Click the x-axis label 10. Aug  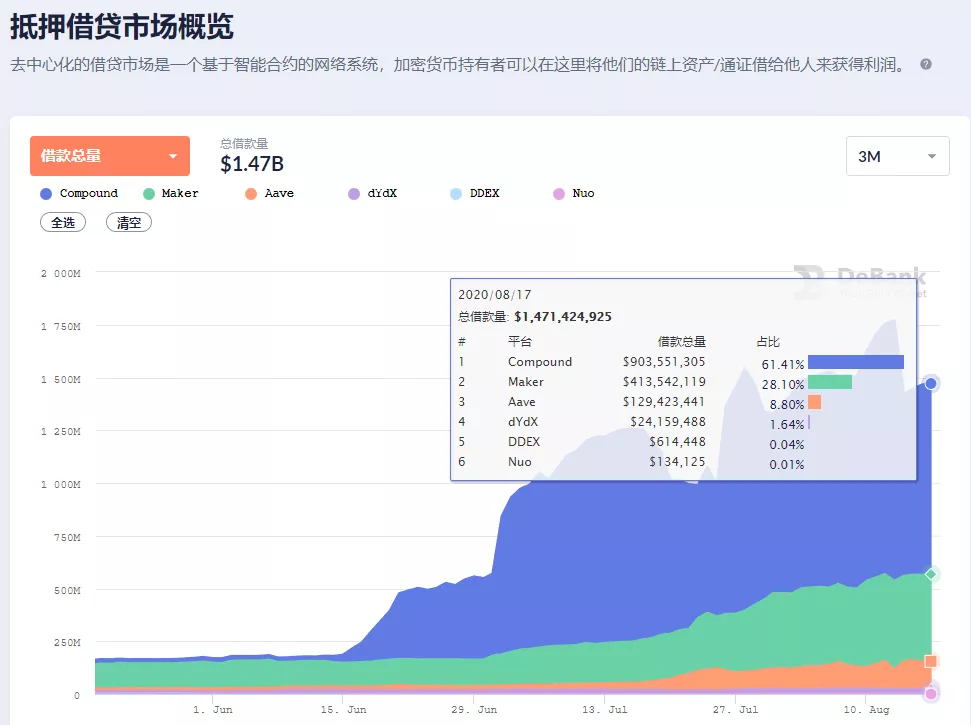(x=866, y=710)
